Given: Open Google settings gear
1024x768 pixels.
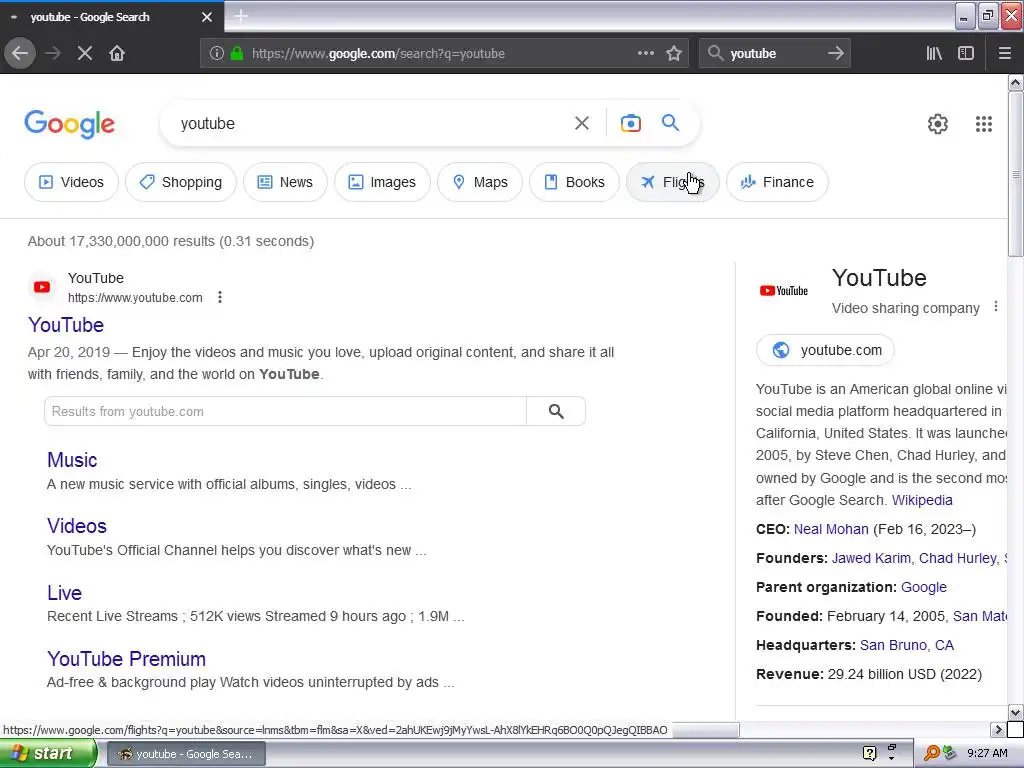Looking at the screenshot, I should pyautogui.click(x=938, y=124).
